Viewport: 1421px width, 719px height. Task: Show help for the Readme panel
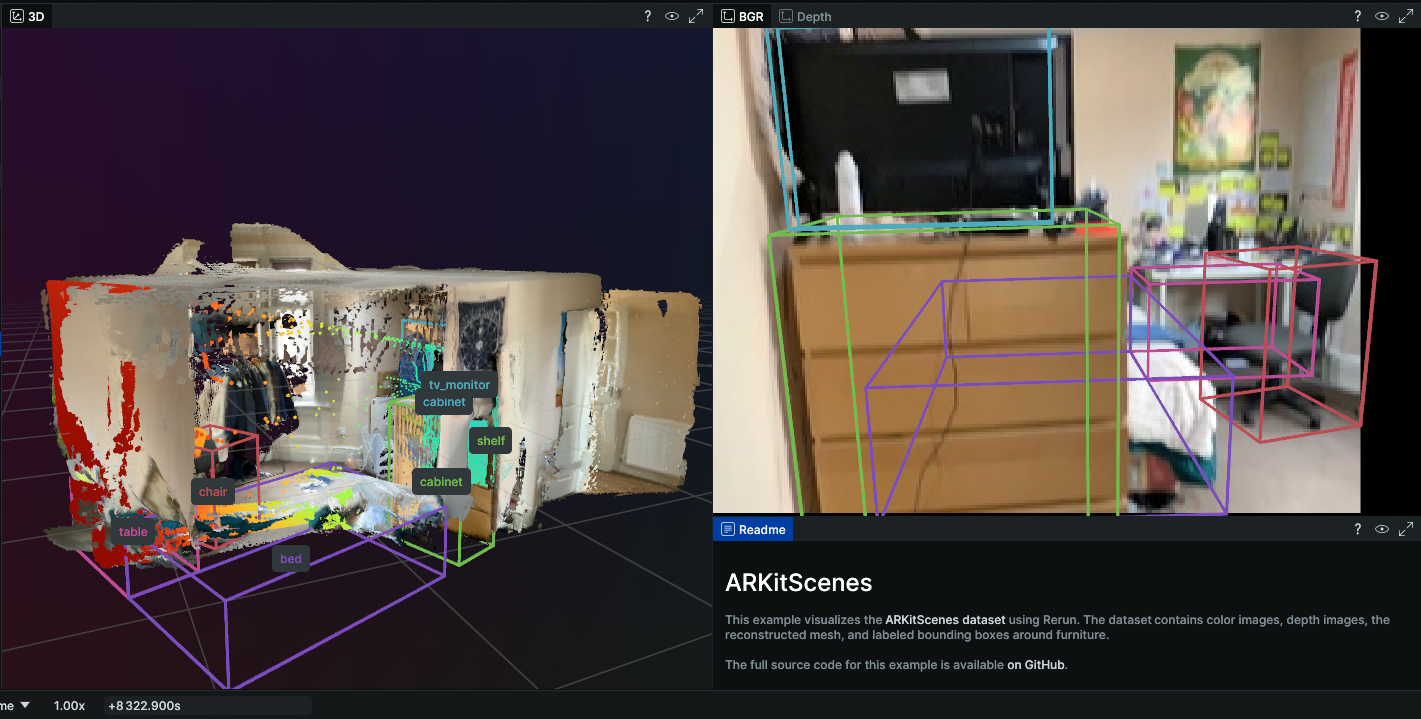pos(1357,529)
